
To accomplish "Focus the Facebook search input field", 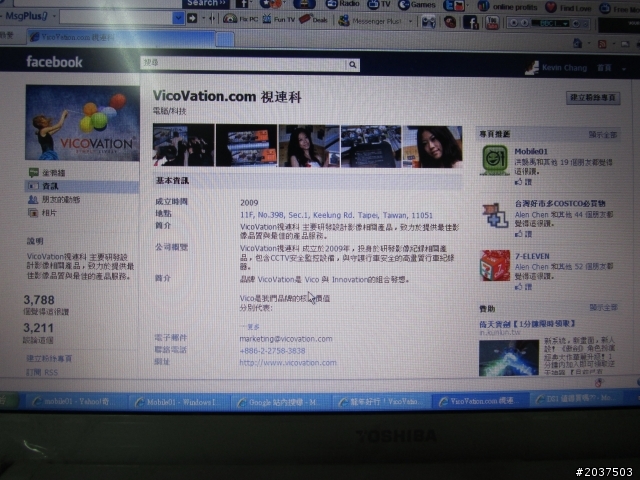I will (244, 64).
